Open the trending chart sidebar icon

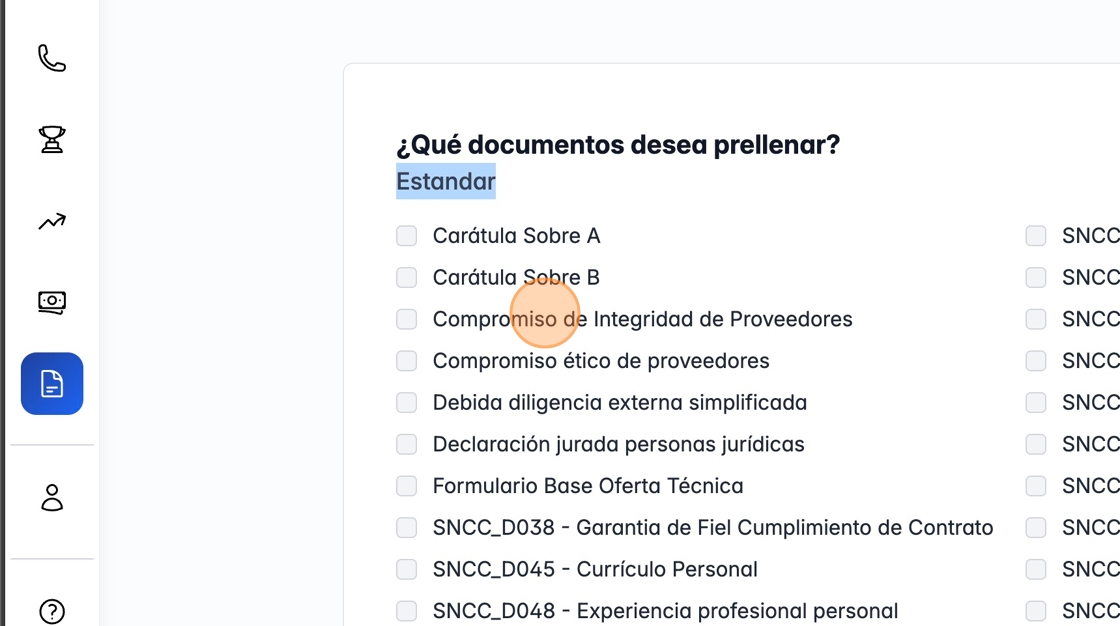tap(52, 221)
